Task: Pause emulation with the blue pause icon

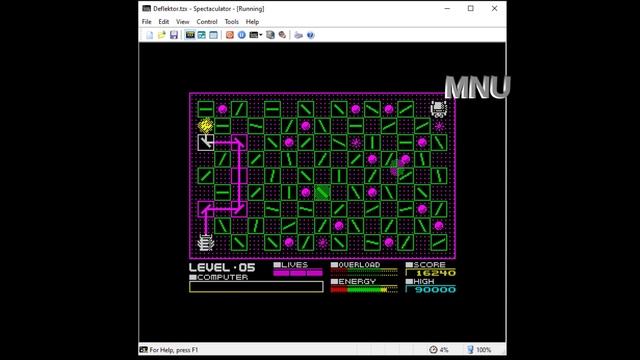Action: pyautogui.click(x=242, y=35)
